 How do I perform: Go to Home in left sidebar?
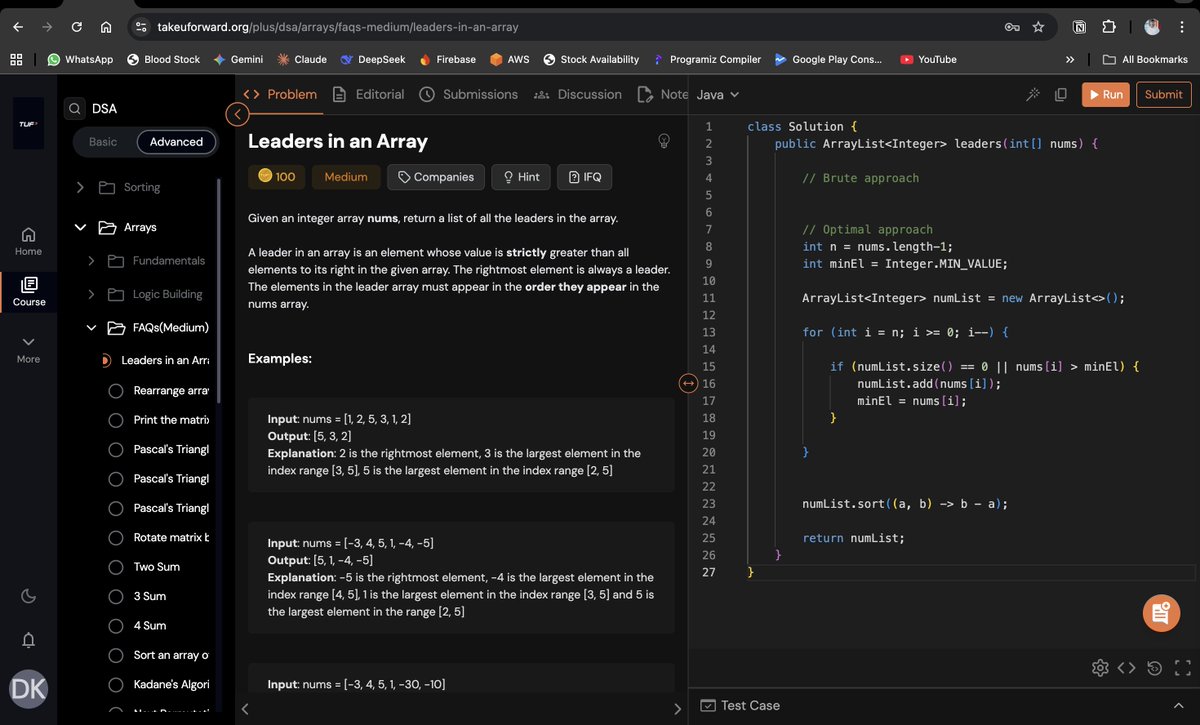click(28, 241)
